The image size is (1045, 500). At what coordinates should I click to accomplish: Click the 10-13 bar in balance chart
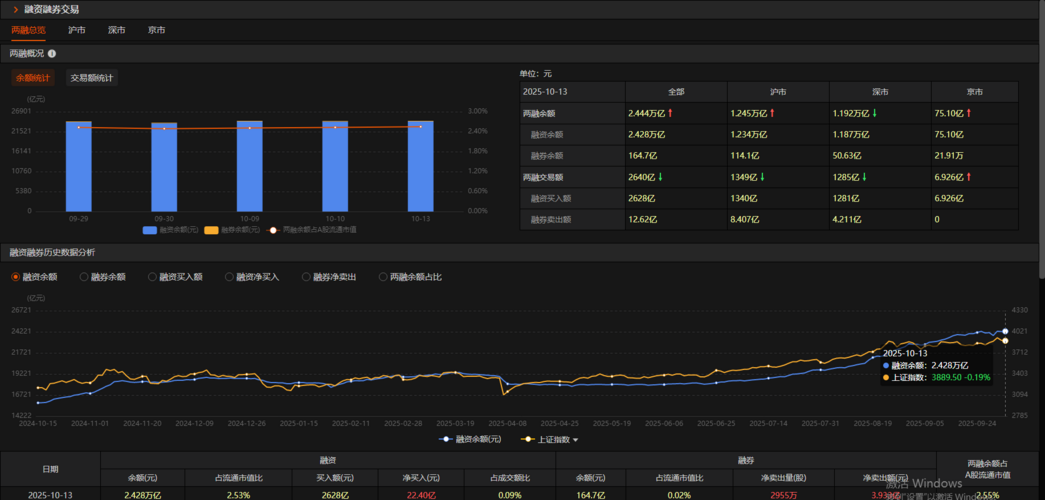[x=420, y=165]
